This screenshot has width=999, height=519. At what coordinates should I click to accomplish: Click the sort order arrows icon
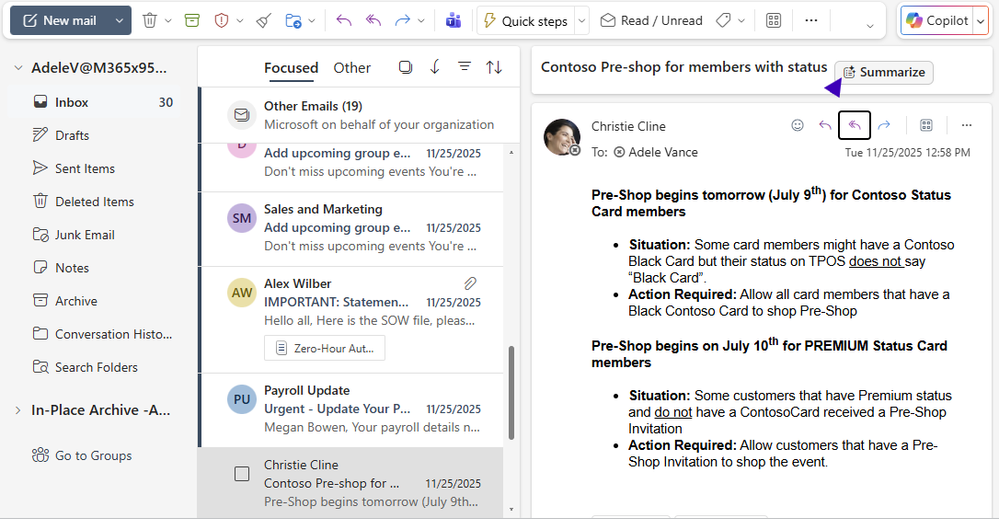[494, 67]
